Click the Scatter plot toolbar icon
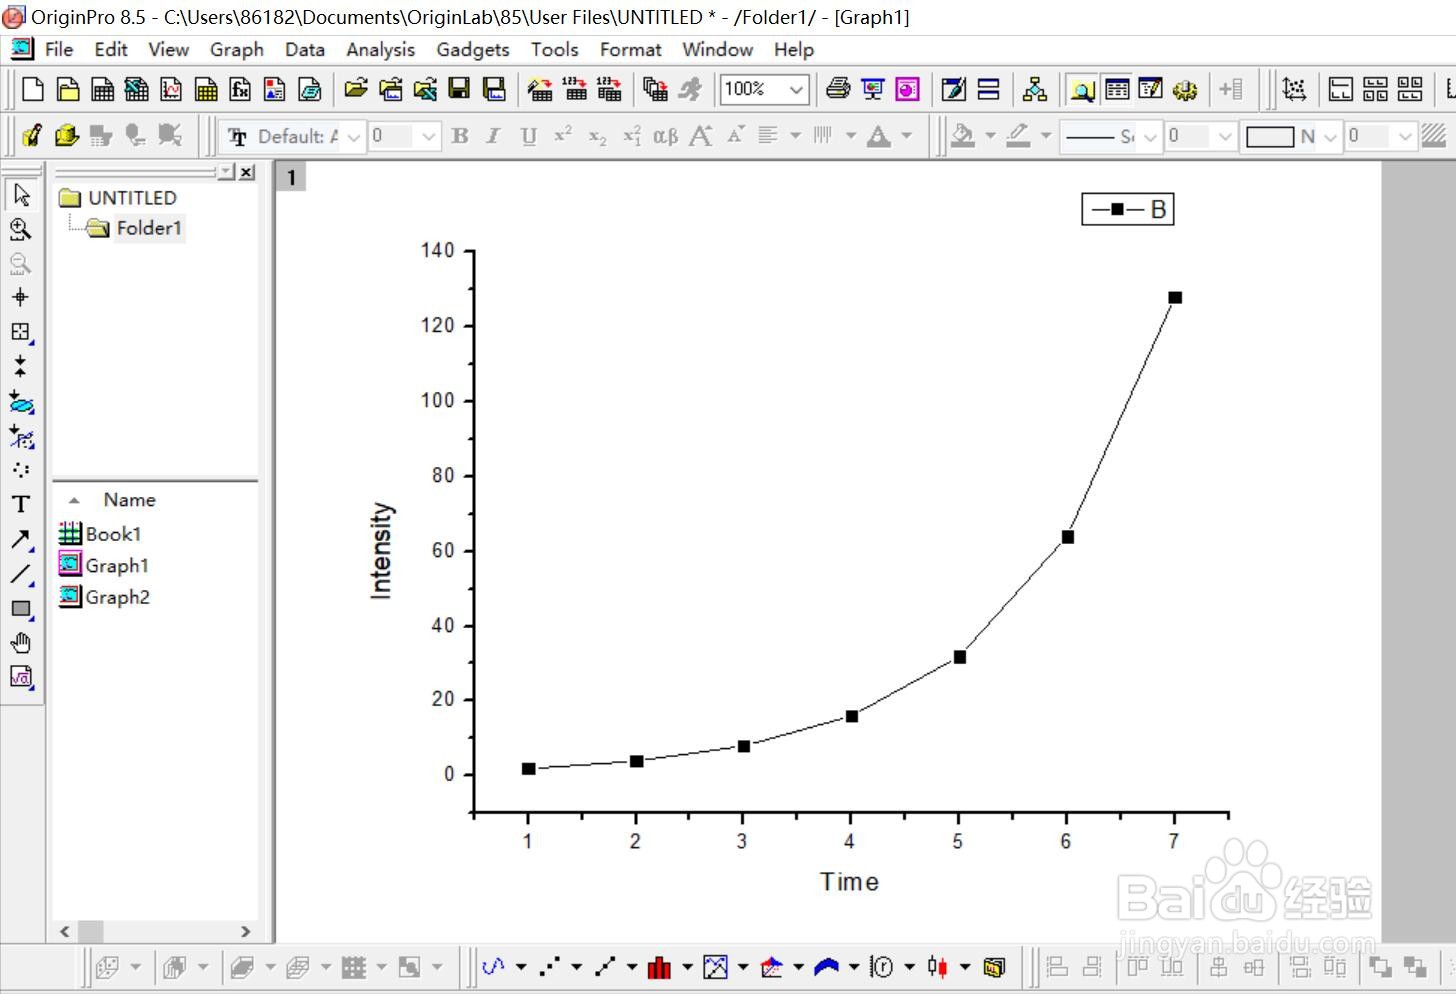1456x994 pixels. 549,967
